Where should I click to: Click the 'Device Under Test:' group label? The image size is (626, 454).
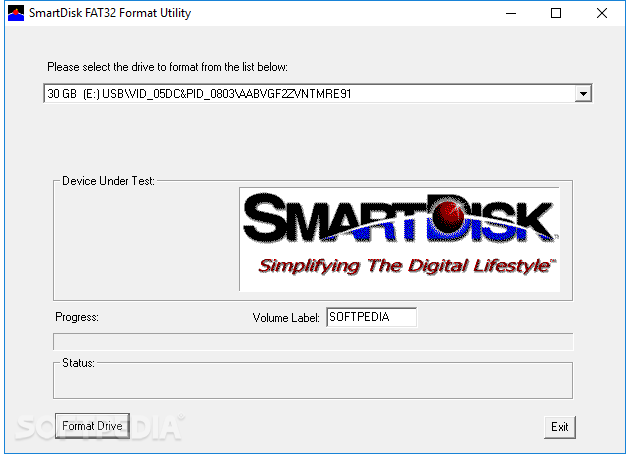[x=108, y=181]
